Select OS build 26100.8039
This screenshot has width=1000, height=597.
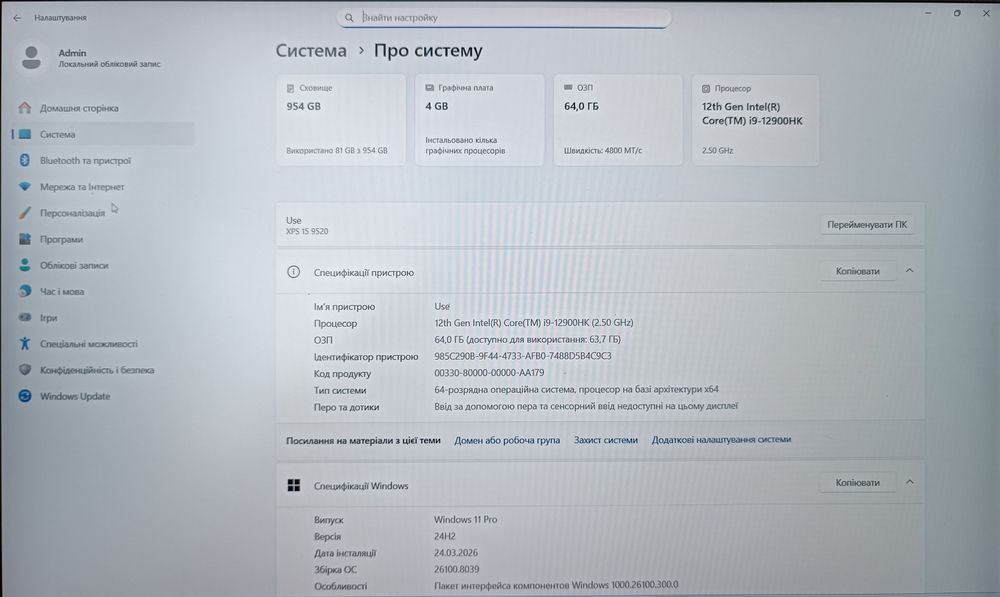(456, 570)
